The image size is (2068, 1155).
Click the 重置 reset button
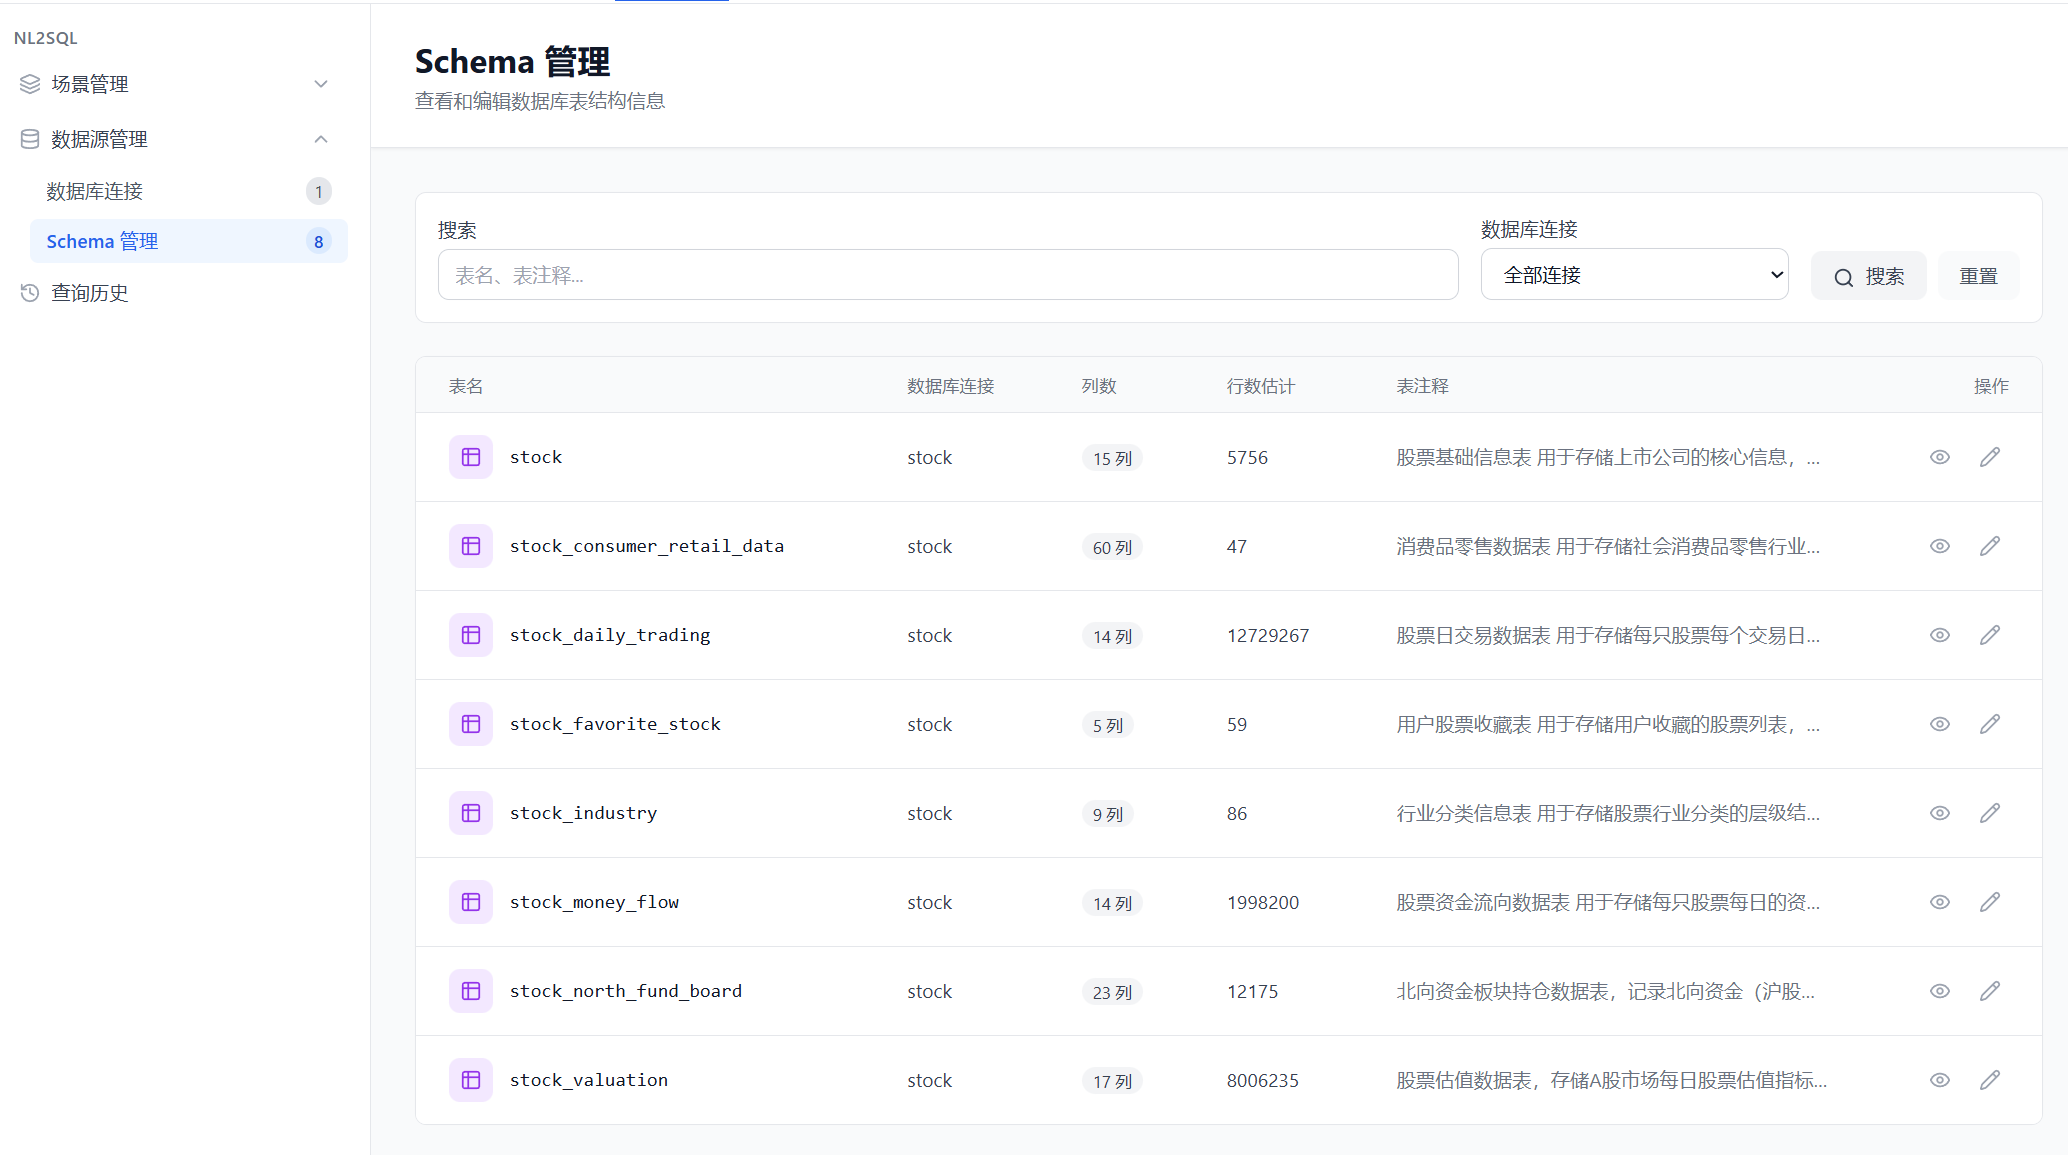tap(1978, 276)
